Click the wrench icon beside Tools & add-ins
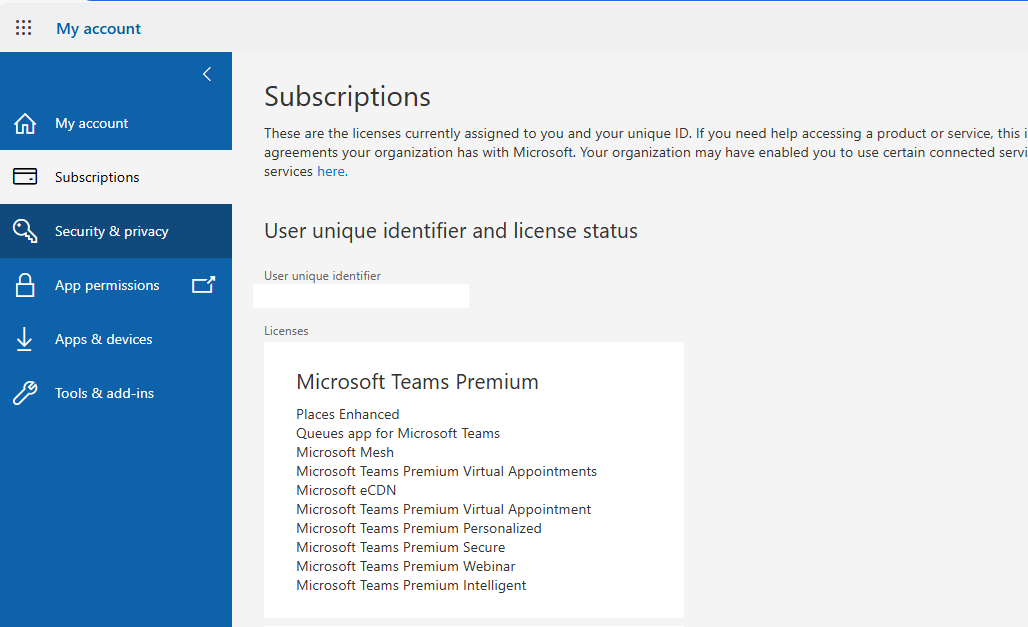The height and width of the screenshot is (627, 1028). (x=25, y=393)
